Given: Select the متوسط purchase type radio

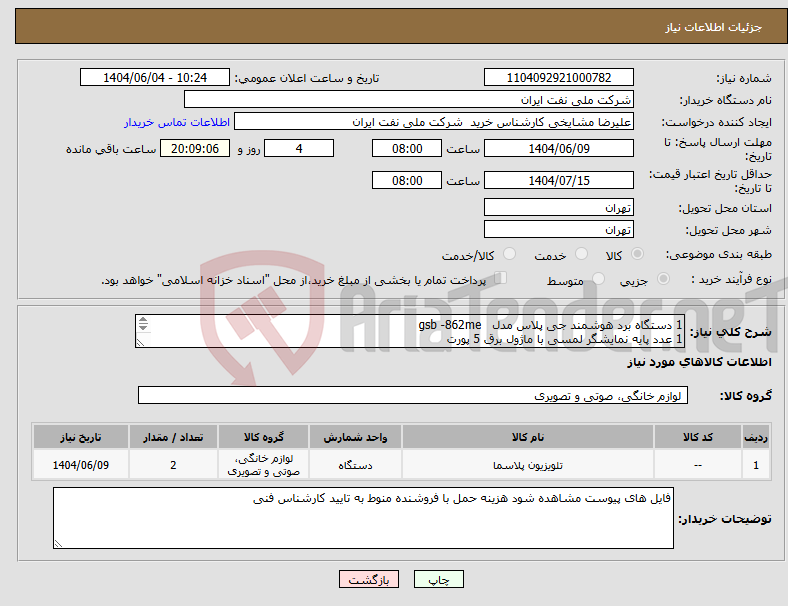Looking at the screenshot, I should [598, 278].
